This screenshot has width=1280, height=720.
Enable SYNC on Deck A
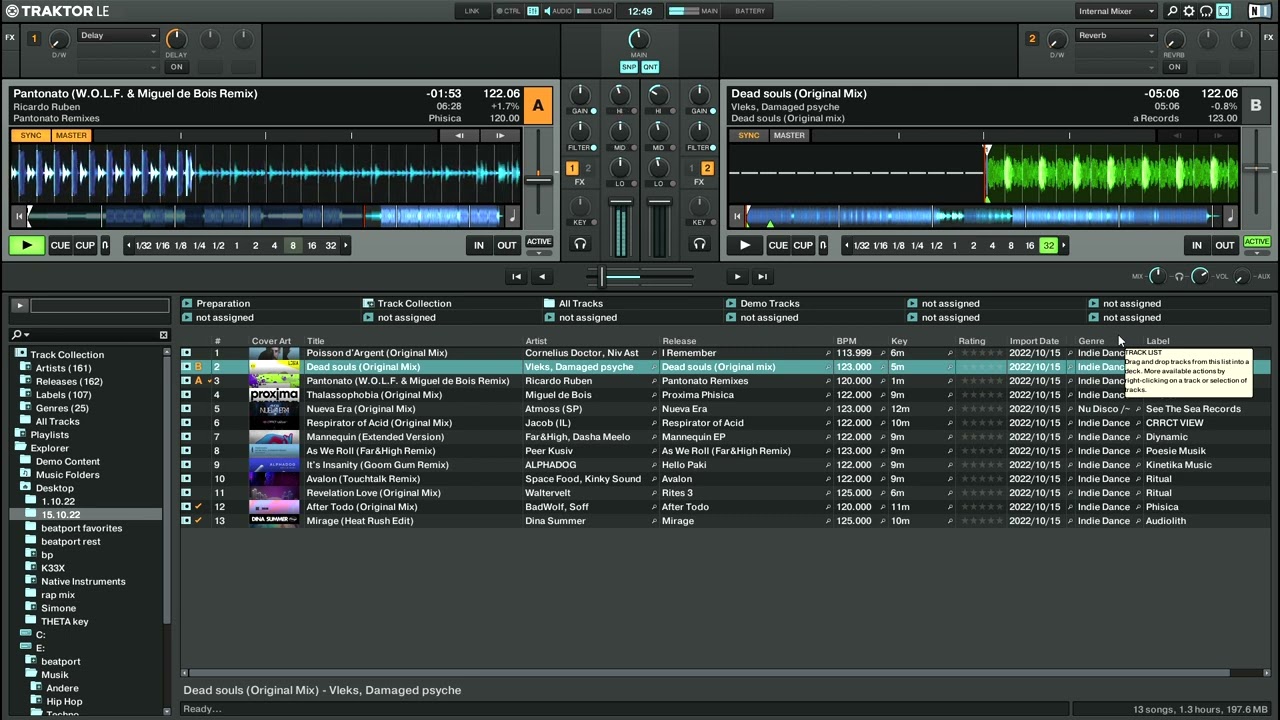pyautogui.click(x=31, y=135)
